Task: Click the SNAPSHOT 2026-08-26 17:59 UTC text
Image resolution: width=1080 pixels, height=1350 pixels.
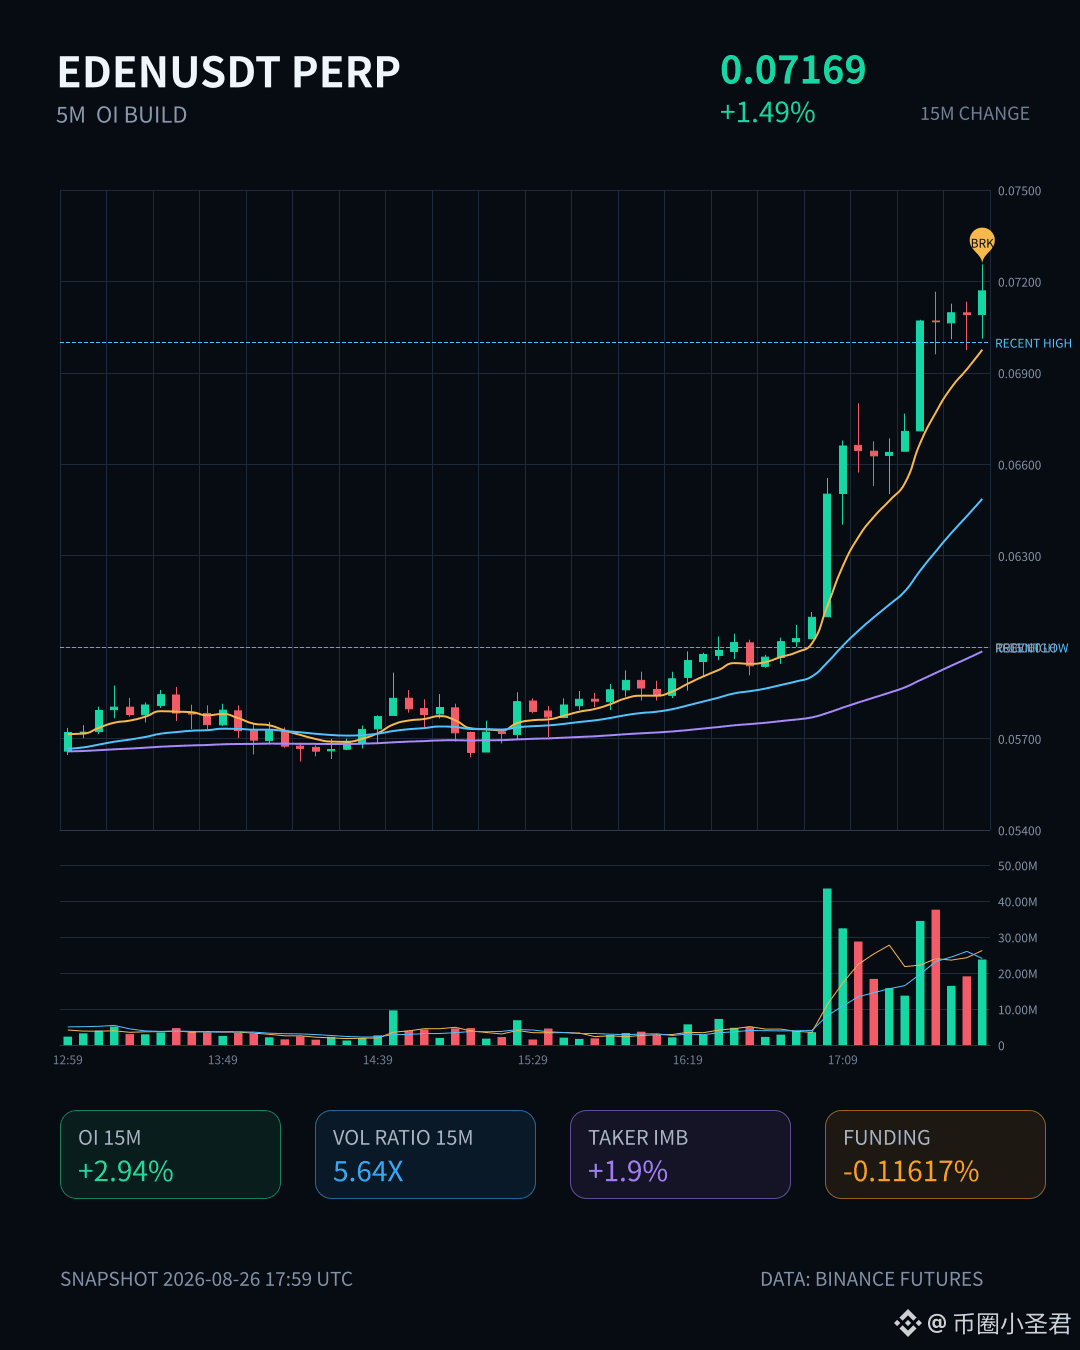Action: click(x=206, y=1279)
